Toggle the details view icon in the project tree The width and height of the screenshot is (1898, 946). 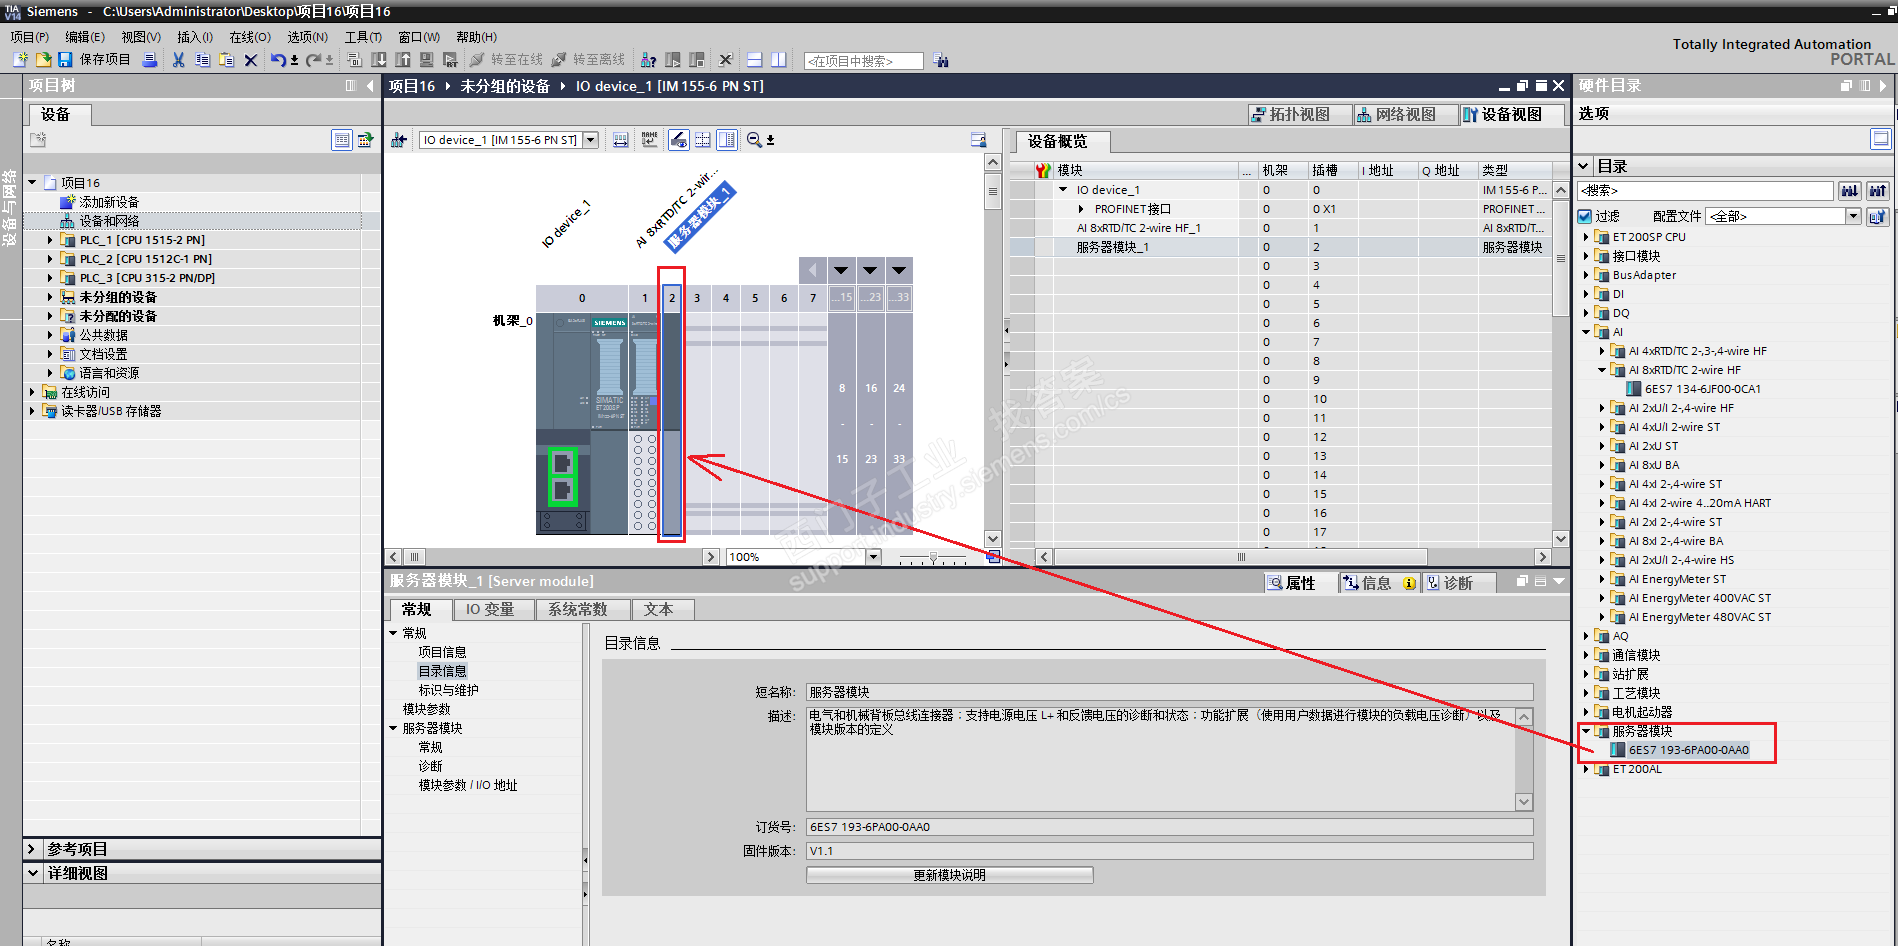(x=342, y=140)
